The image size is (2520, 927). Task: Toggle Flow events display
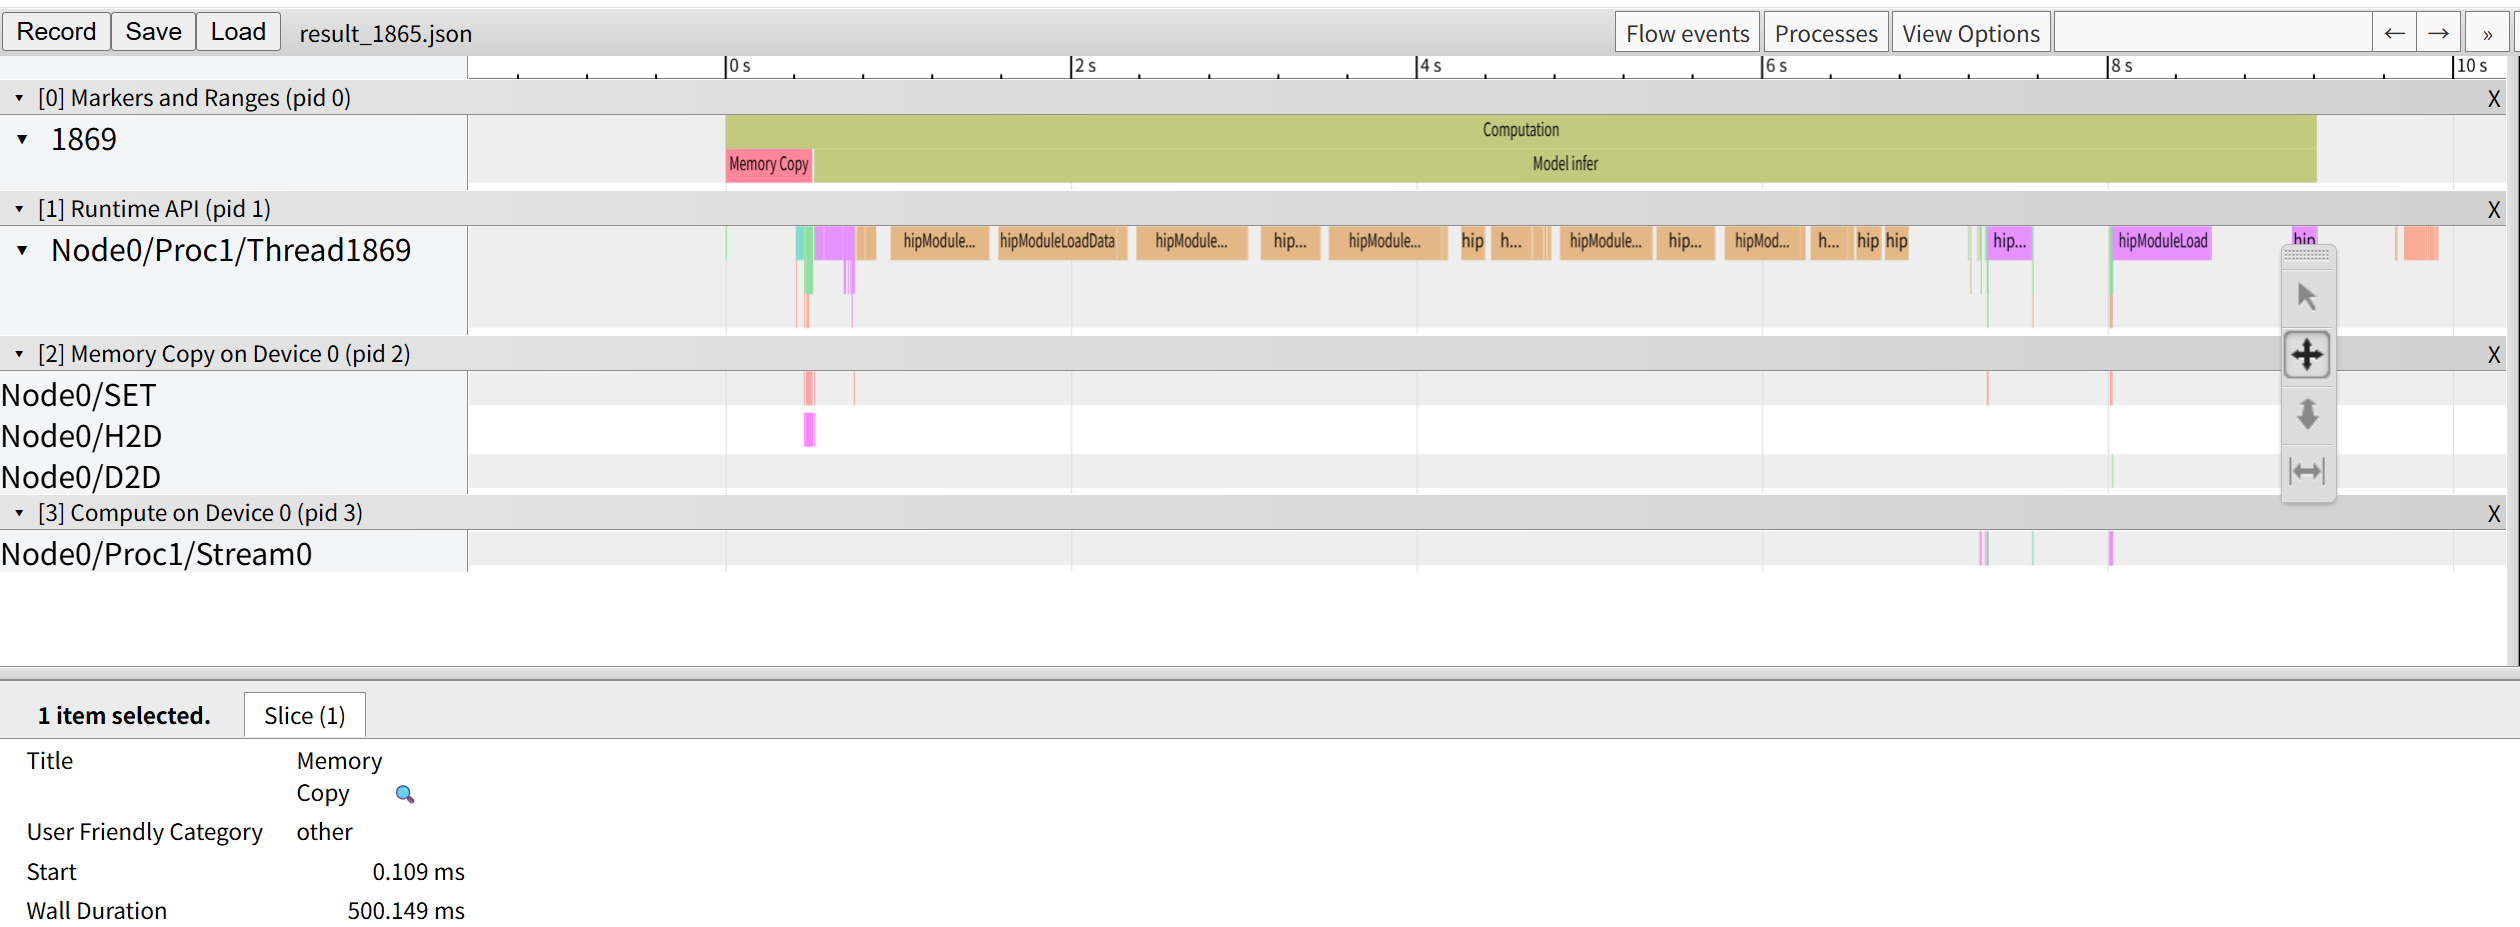tap(1687, 31)
